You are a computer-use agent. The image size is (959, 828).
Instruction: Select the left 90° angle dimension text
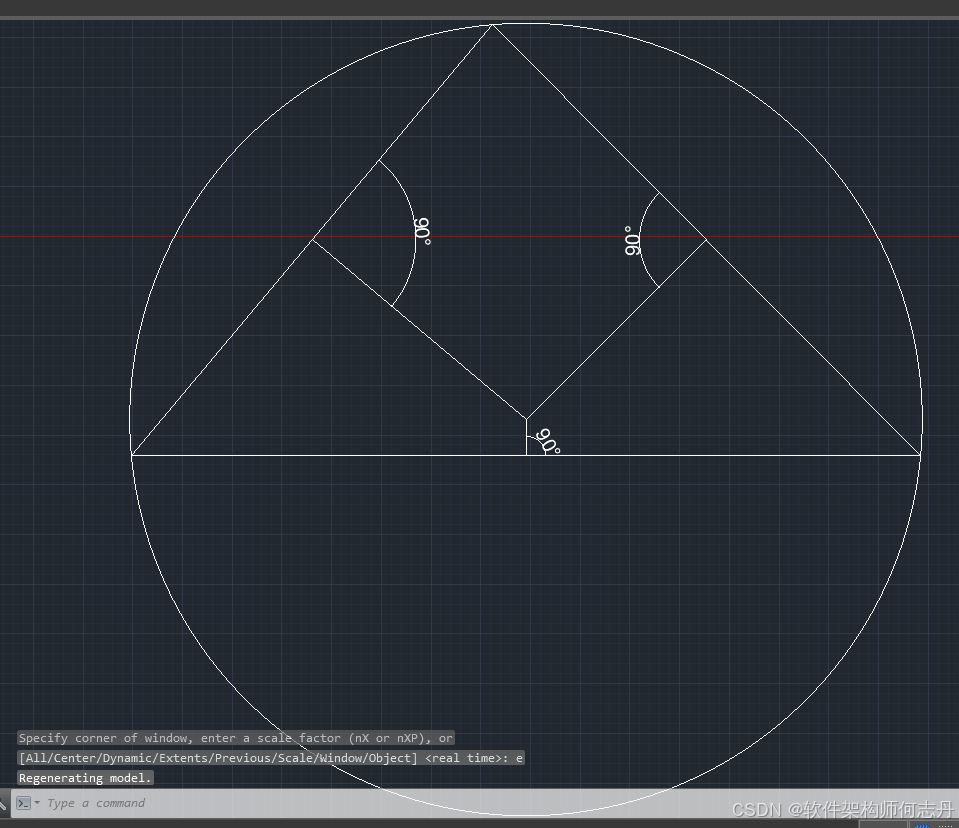tap(422, 231)
